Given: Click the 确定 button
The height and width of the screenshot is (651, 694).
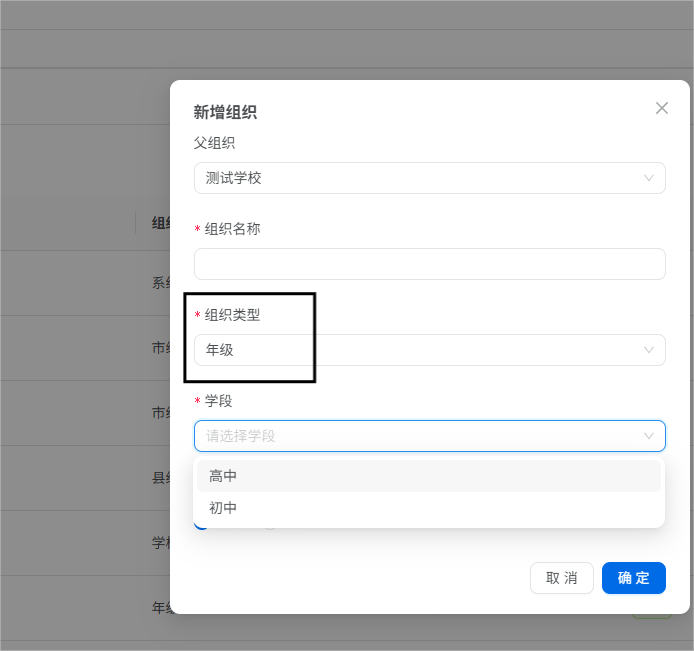Looking at the screenshot, I should [634, 578].
